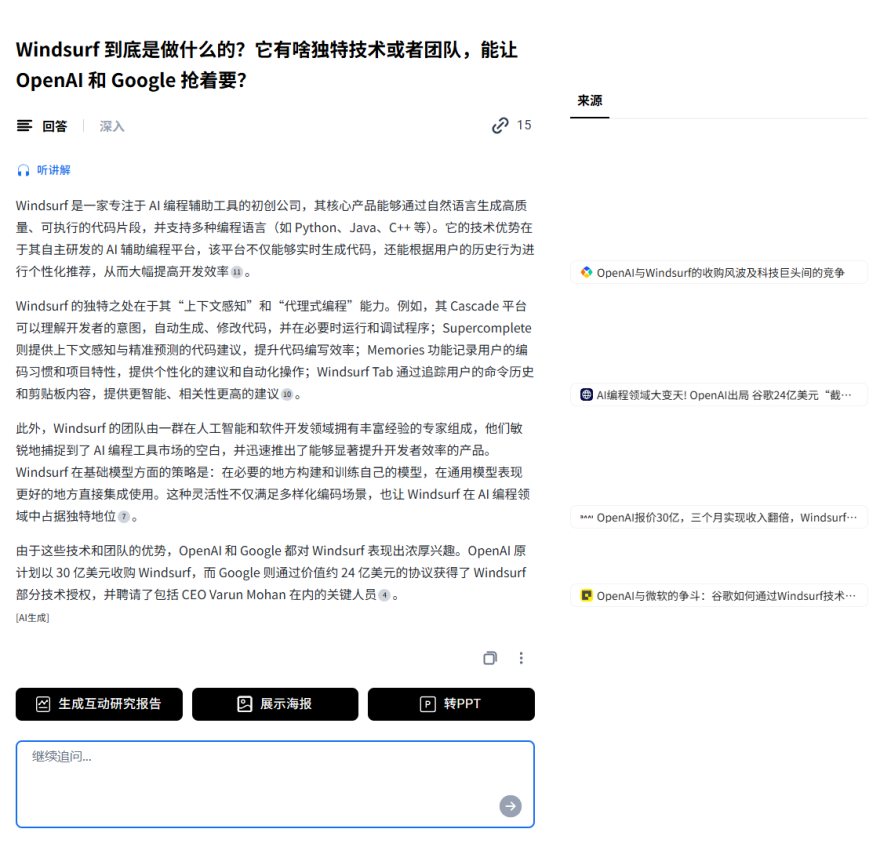Click favicon of OpenAI报价30亿 source

point(586,517)
